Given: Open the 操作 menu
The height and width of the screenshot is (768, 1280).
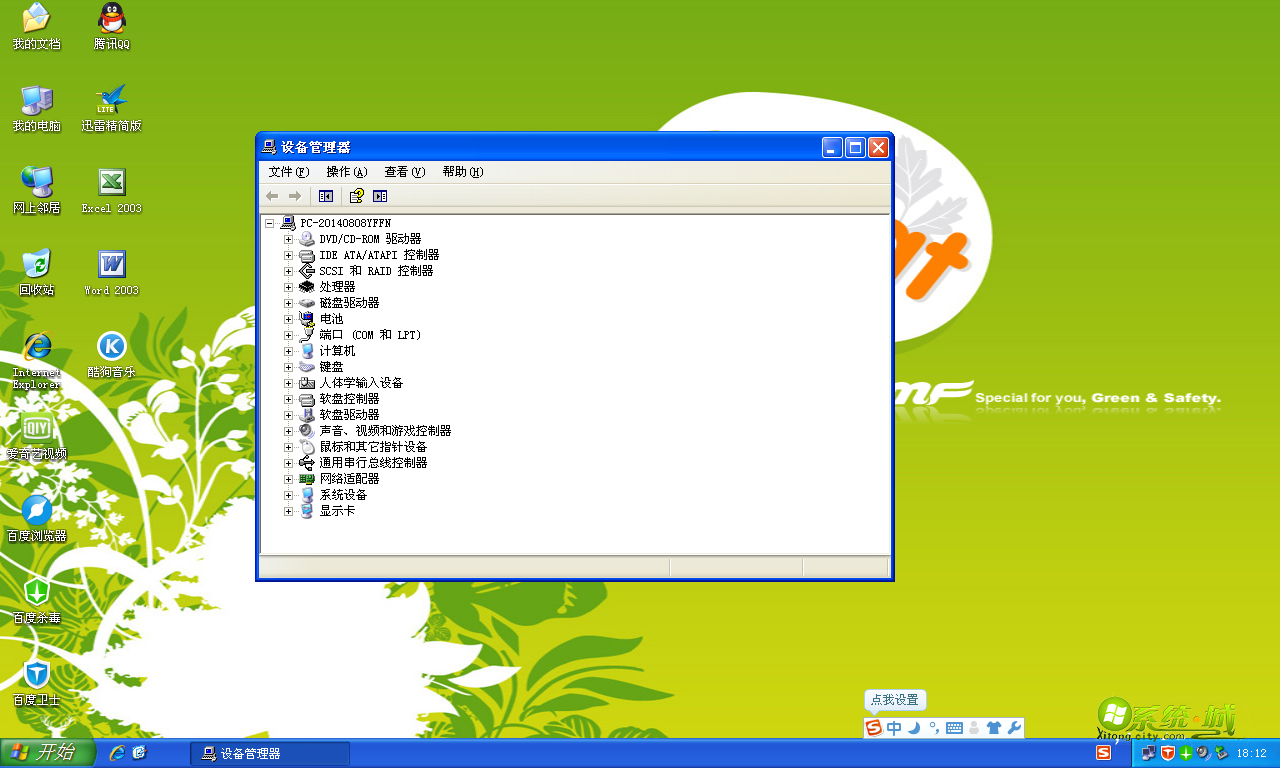Looking at the screenshot, I should pyautogui.click(x=345, y=171).
